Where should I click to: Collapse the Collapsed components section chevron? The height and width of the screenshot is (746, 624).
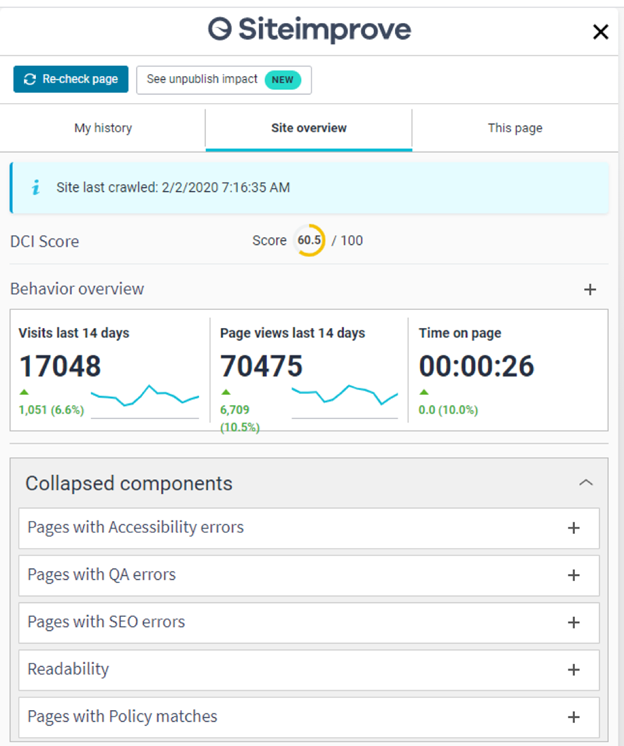[586, 482]
